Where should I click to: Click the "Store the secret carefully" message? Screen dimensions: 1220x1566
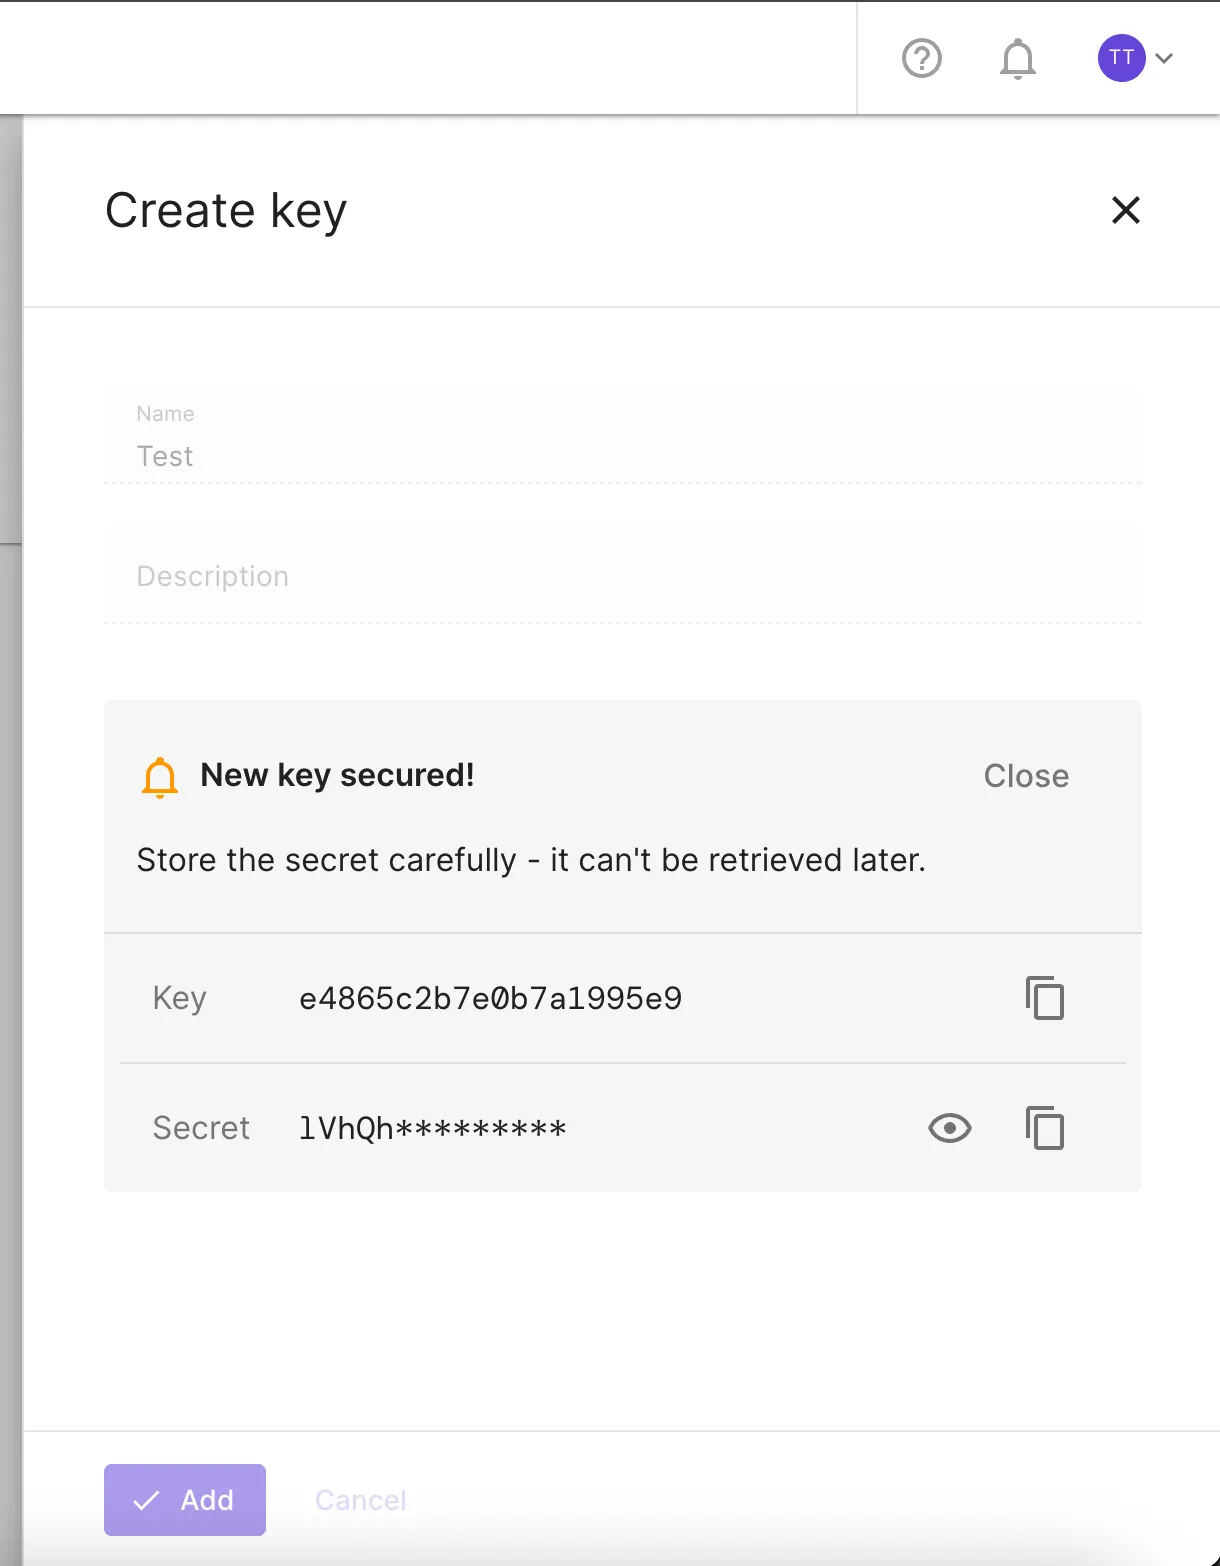point(531,860)
